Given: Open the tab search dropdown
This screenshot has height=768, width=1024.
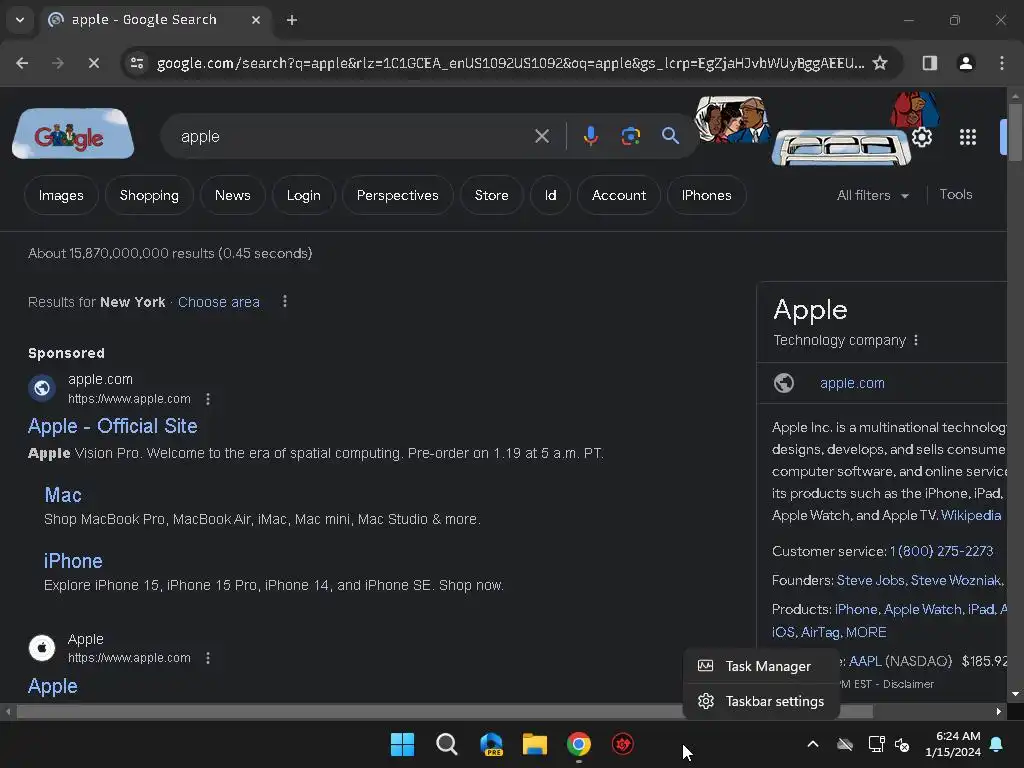Looking at the screenshot, I should pyautogui.click(x=20, y=20).
